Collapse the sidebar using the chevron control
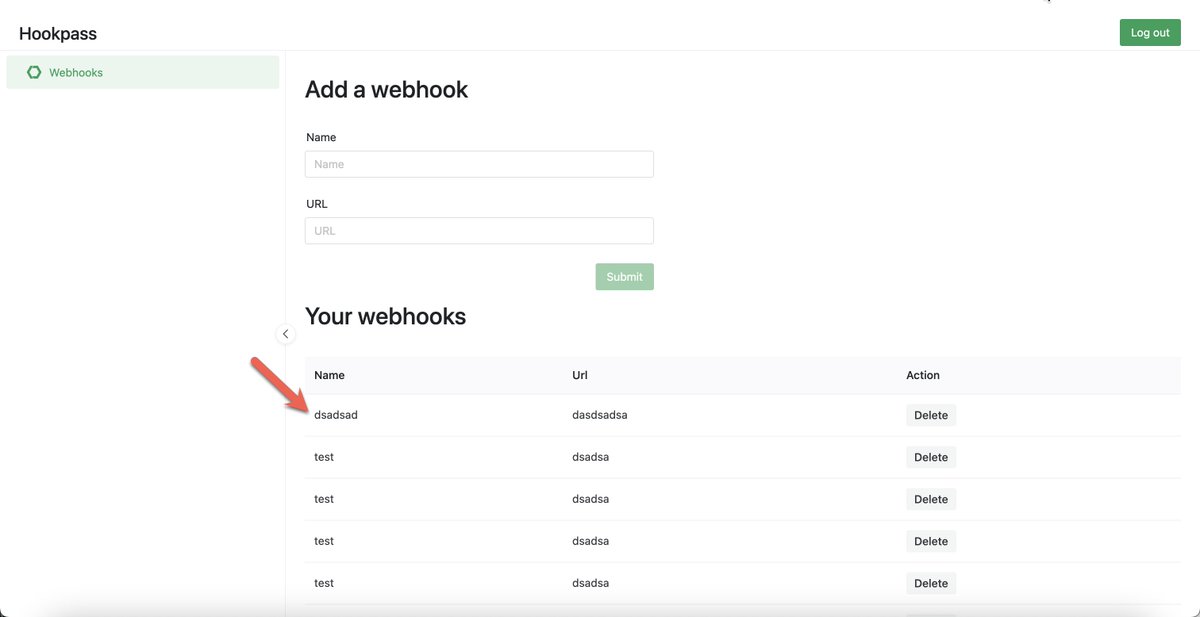 pos(285,333)
